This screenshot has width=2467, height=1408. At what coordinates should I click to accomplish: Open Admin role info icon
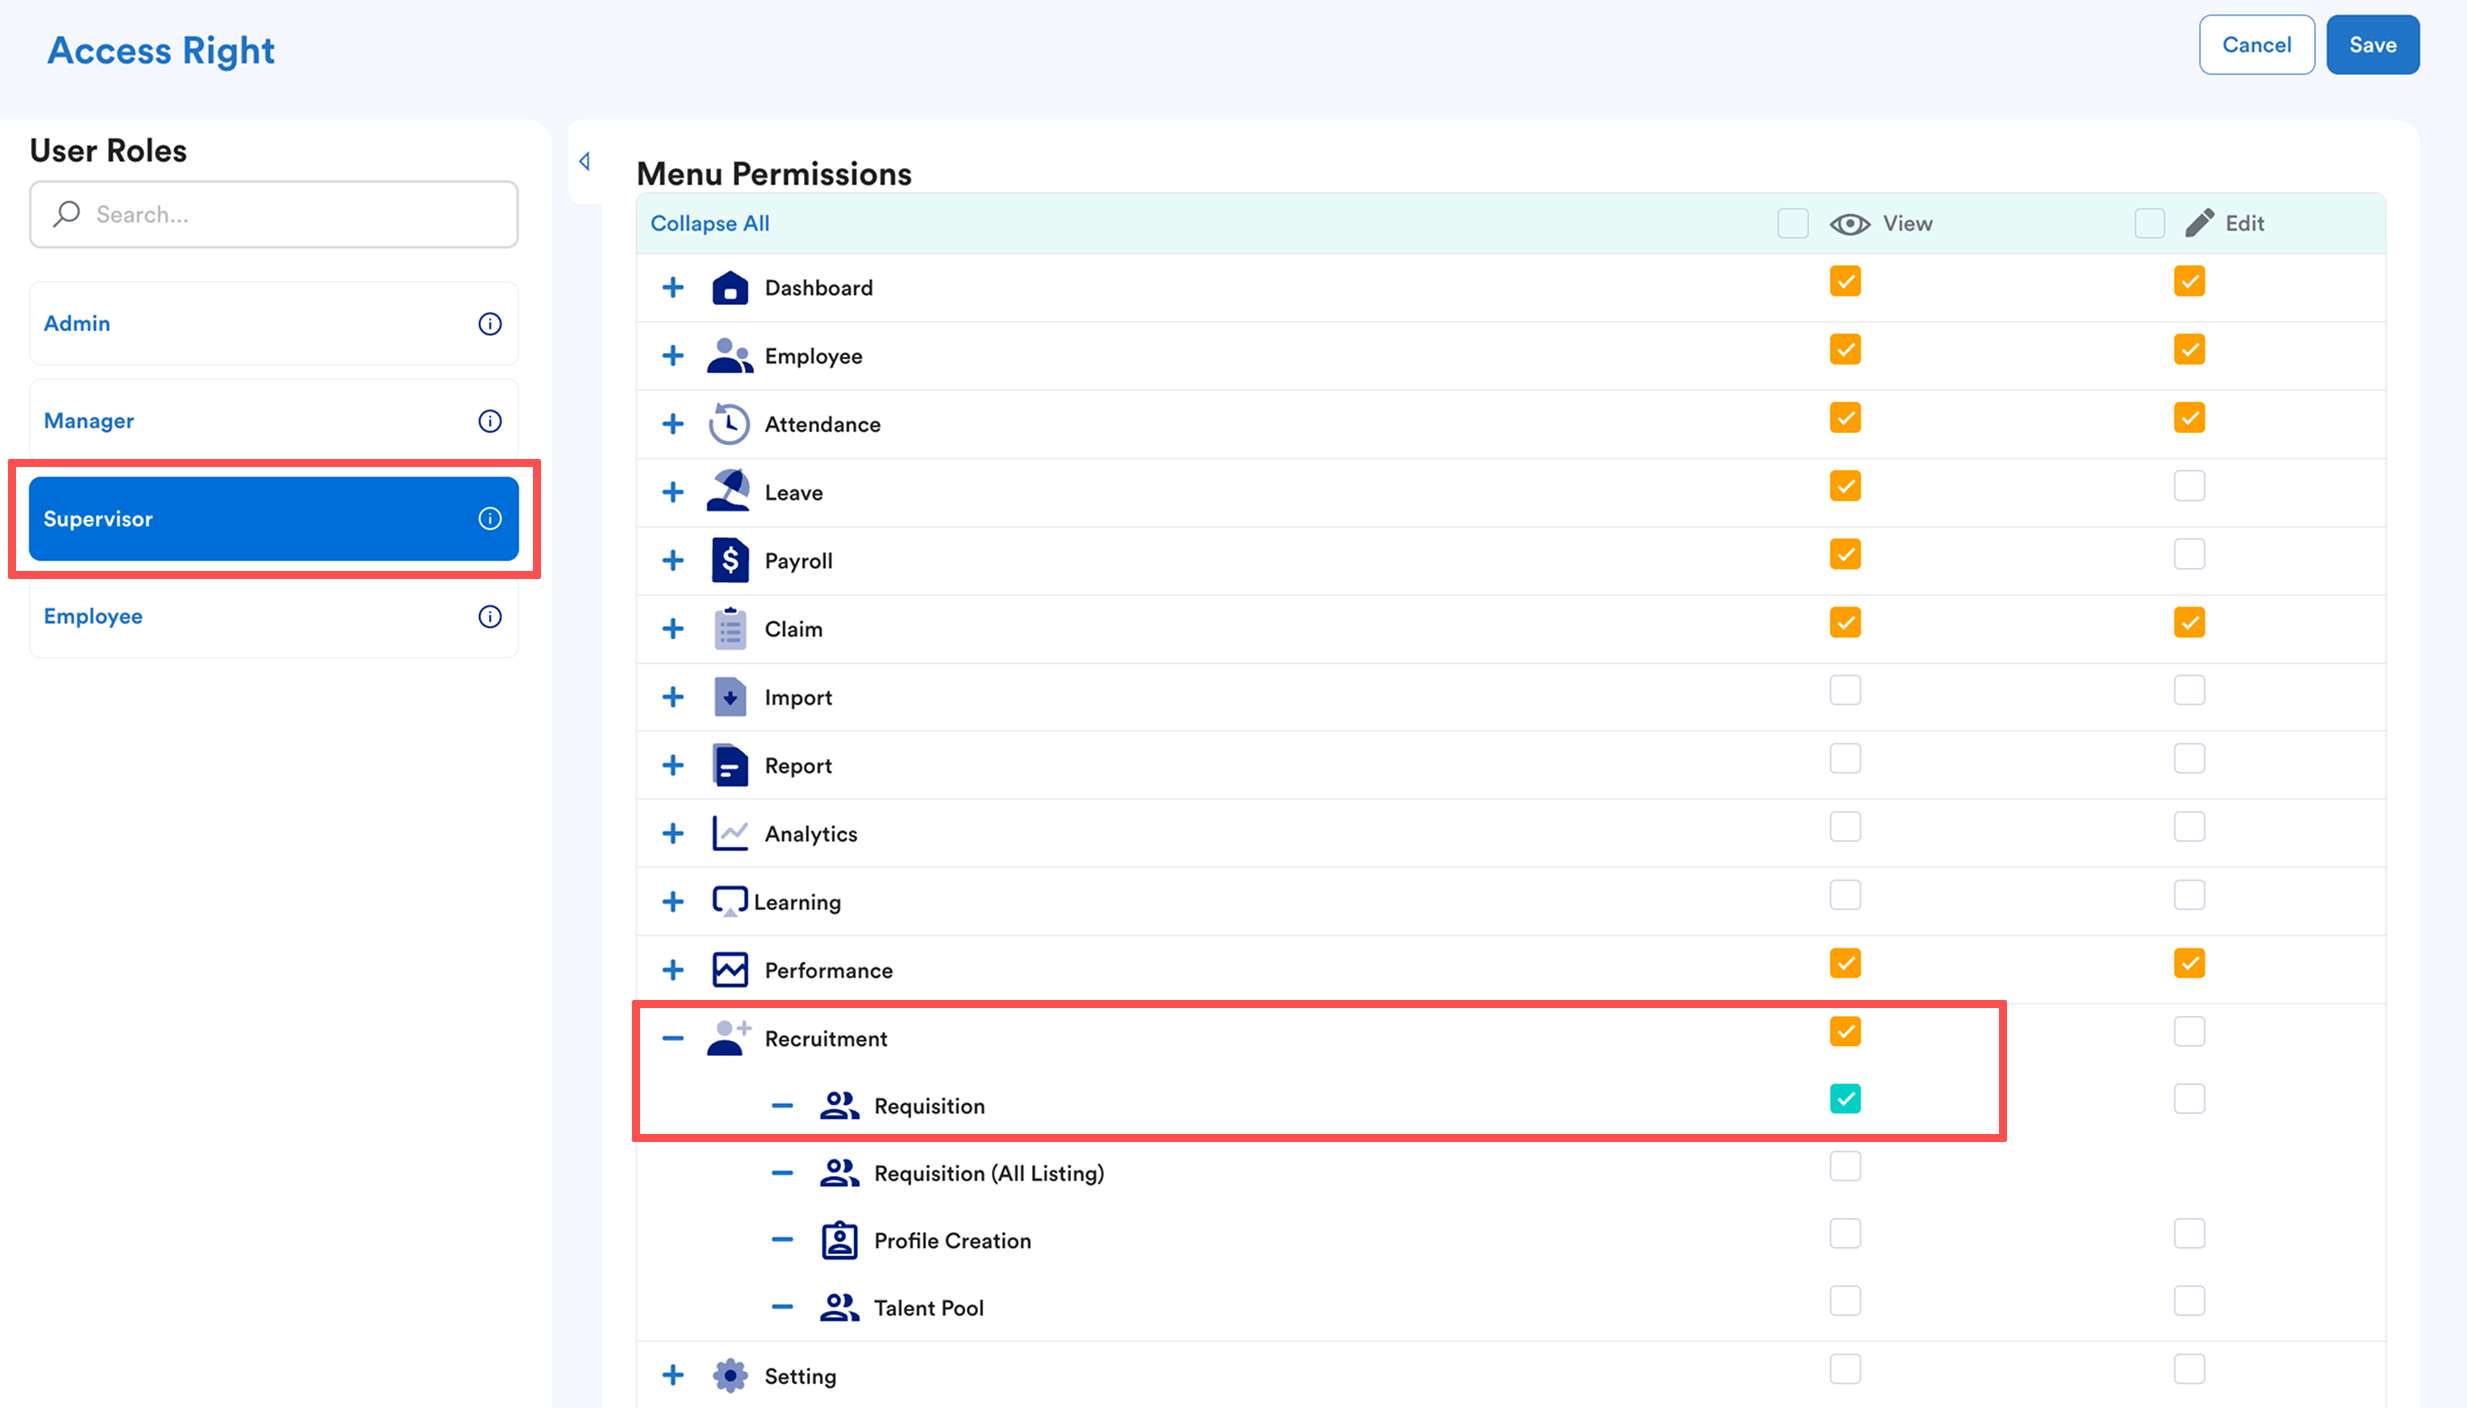(490, 324)
